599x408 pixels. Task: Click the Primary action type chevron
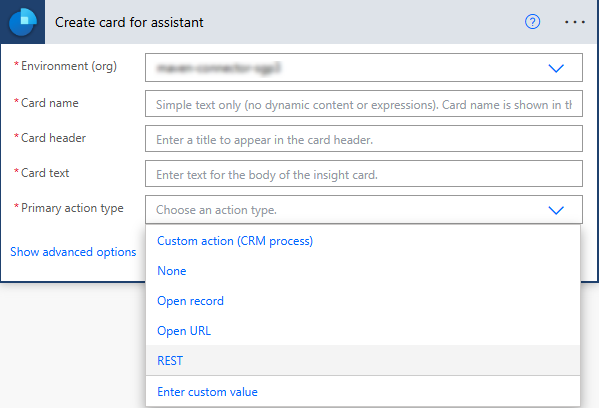[x=556, y=210]
